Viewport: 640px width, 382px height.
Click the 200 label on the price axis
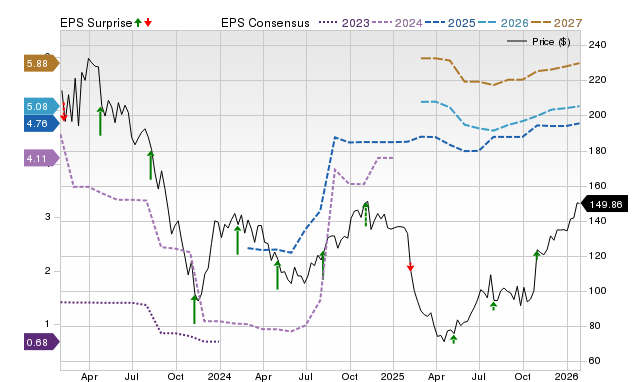point(597,115)
